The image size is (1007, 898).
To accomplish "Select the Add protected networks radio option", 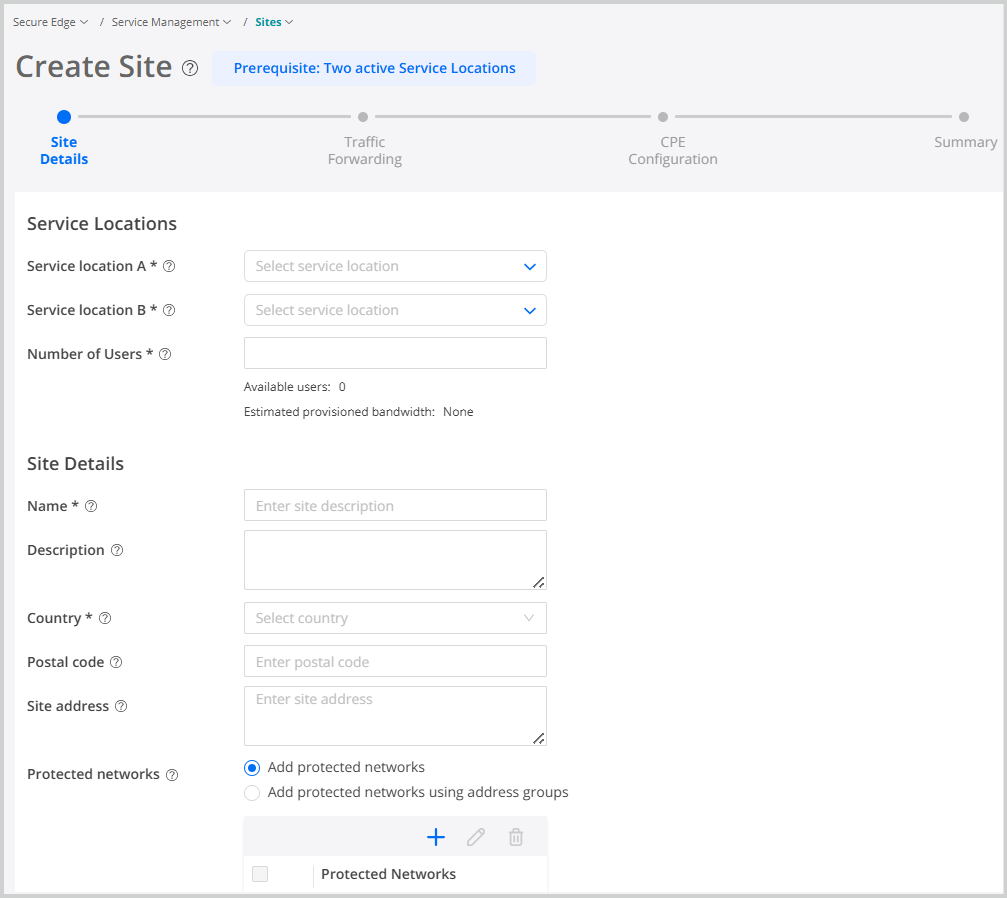I will [252, 768].
